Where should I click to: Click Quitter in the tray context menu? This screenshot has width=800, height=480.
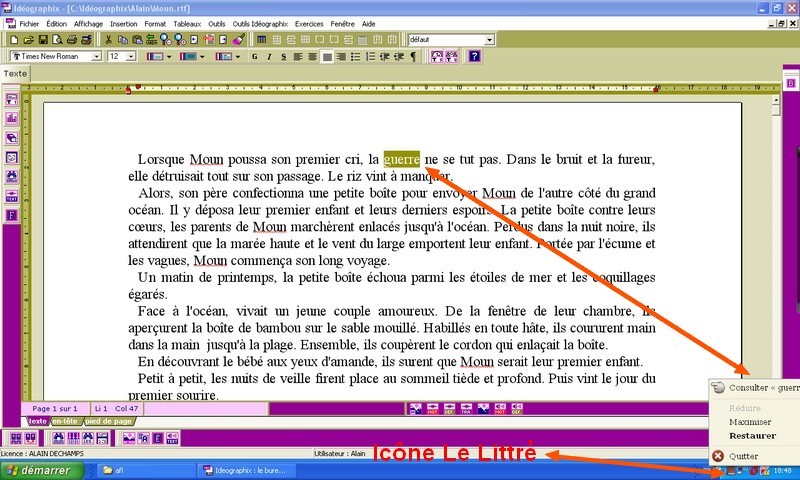click(742, 456)
